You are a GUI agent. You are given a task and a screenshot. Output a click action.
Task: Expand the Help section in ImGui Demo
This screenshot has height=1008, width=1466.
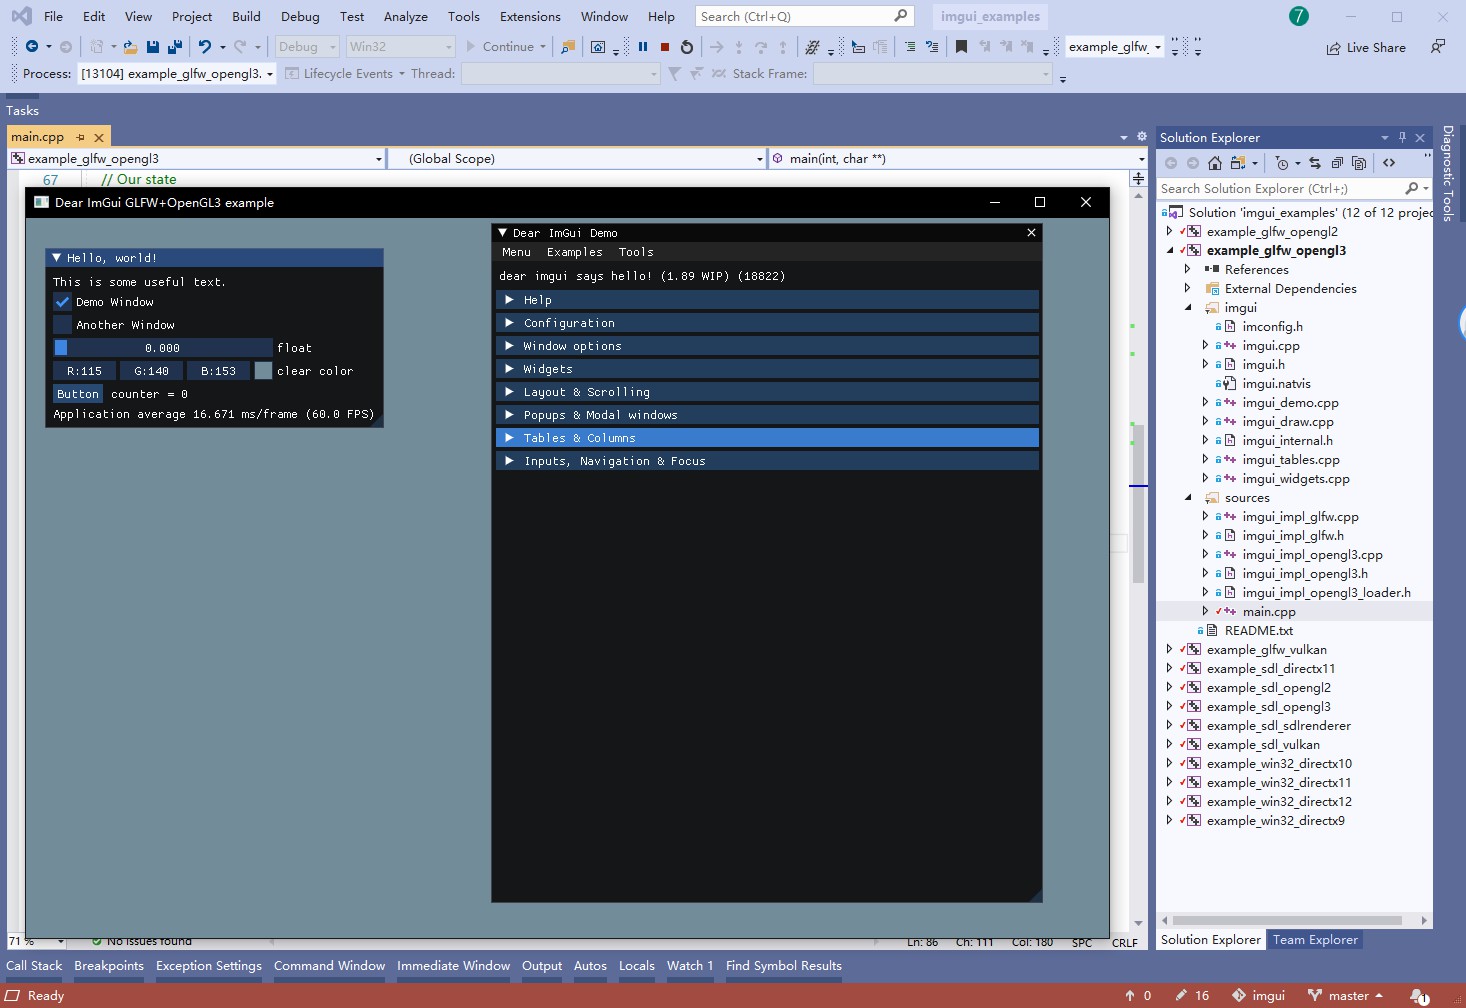tap(767, 300)
